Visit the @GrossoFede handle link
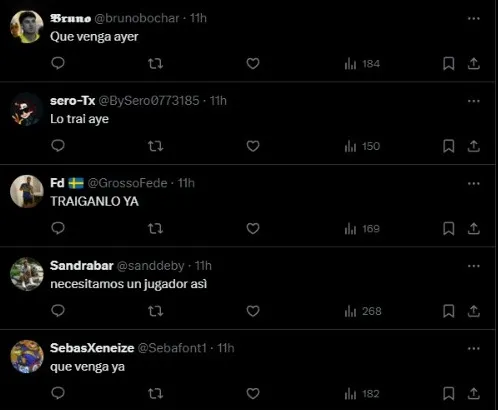Screen dimensions: 498x410 [127, 183]
